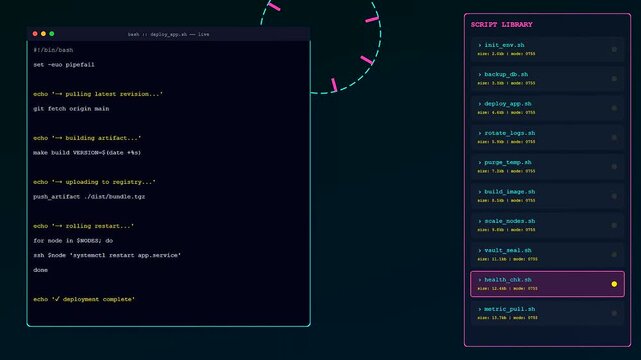Expand the chevron beside health_chk.sh

(x=480, y=280)
